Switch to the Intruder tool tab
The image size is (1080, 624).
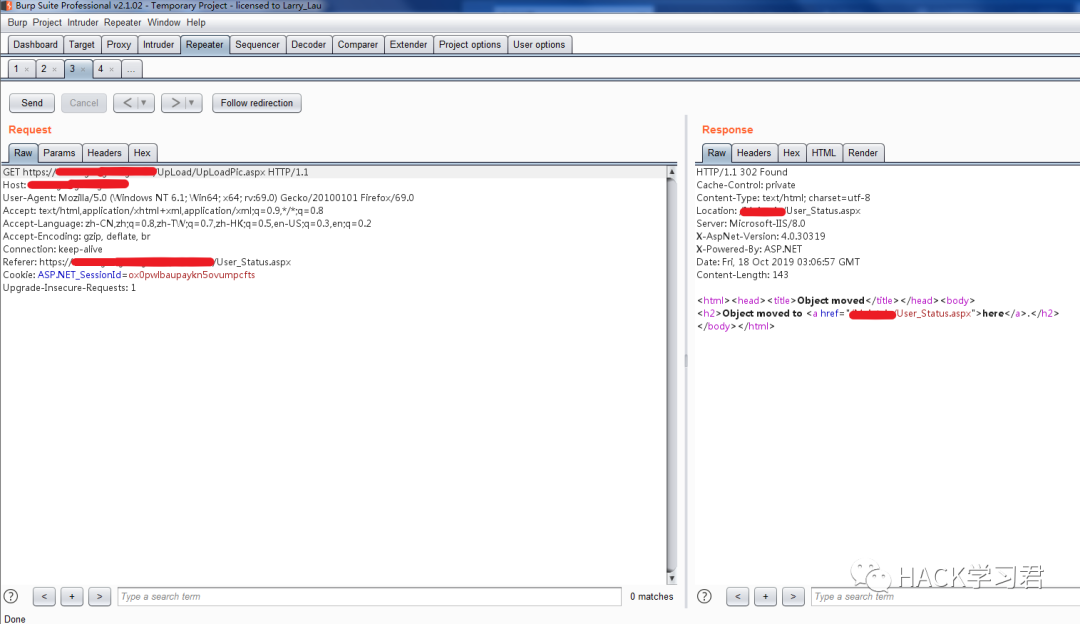158,45
